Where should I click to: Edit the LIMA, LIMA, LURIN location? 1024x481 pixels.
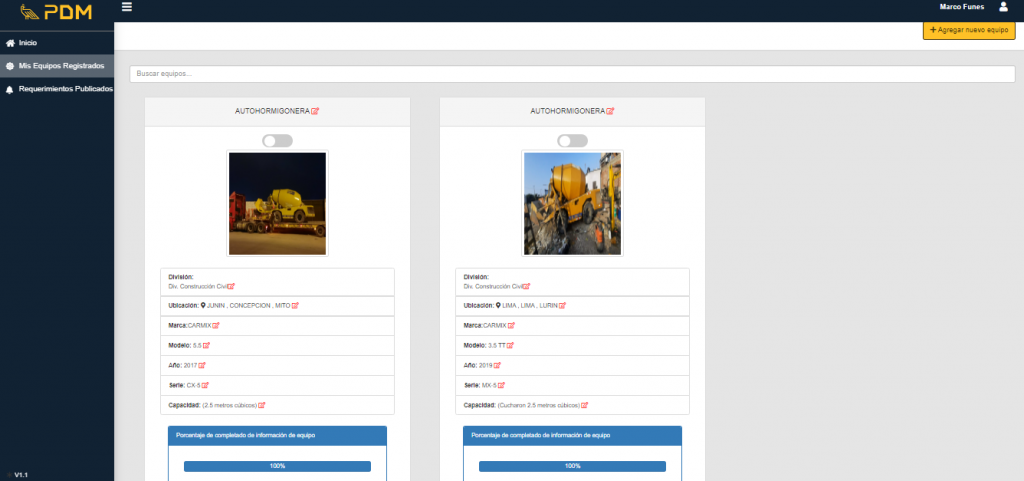(564, 305)
